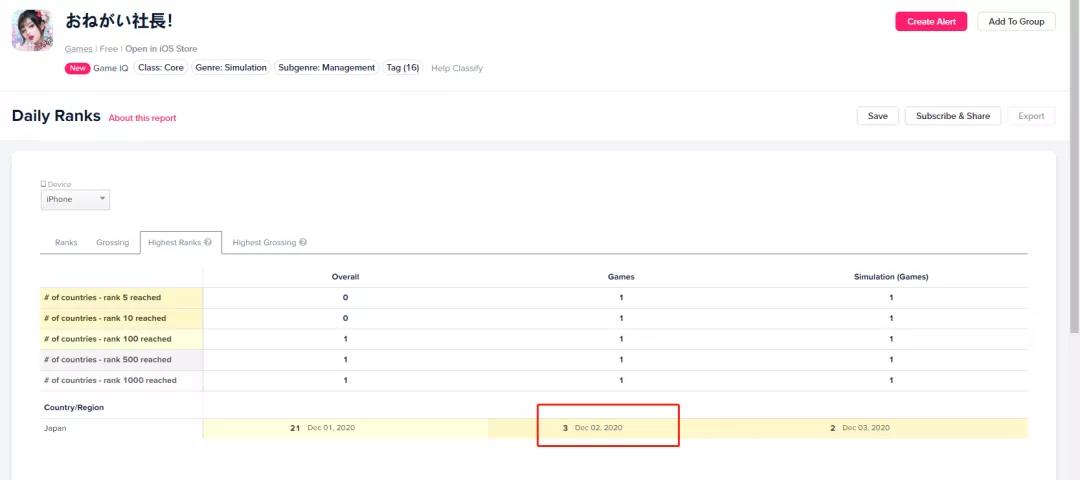Click the Open in iOS Store link
1080x480 pixels.
(162, 48)
